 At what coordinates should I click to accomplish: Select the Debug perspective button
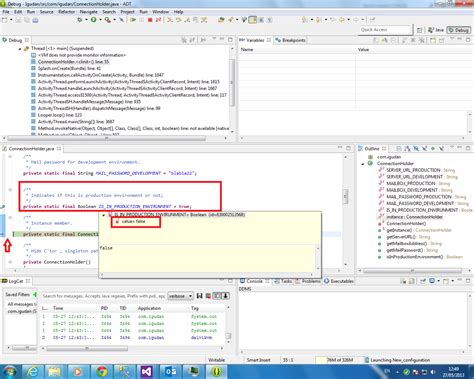[x=459, y=30]
